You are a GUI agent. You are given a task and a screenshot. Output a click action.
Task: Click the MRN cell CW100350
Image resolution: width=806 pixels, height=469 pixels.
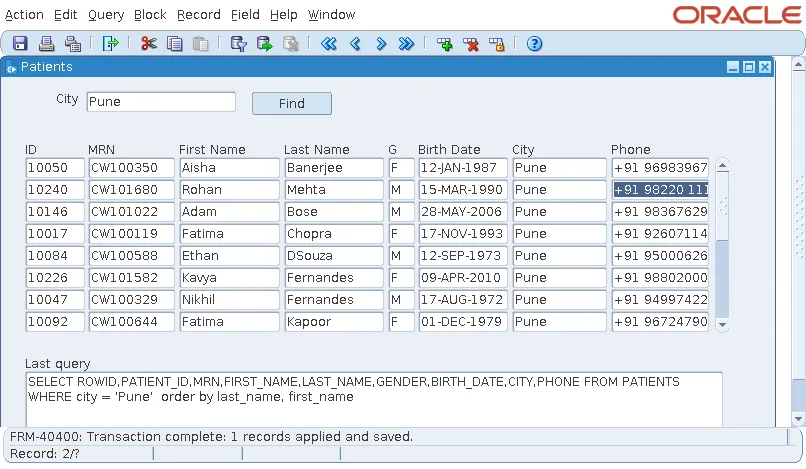pos(132,168)
